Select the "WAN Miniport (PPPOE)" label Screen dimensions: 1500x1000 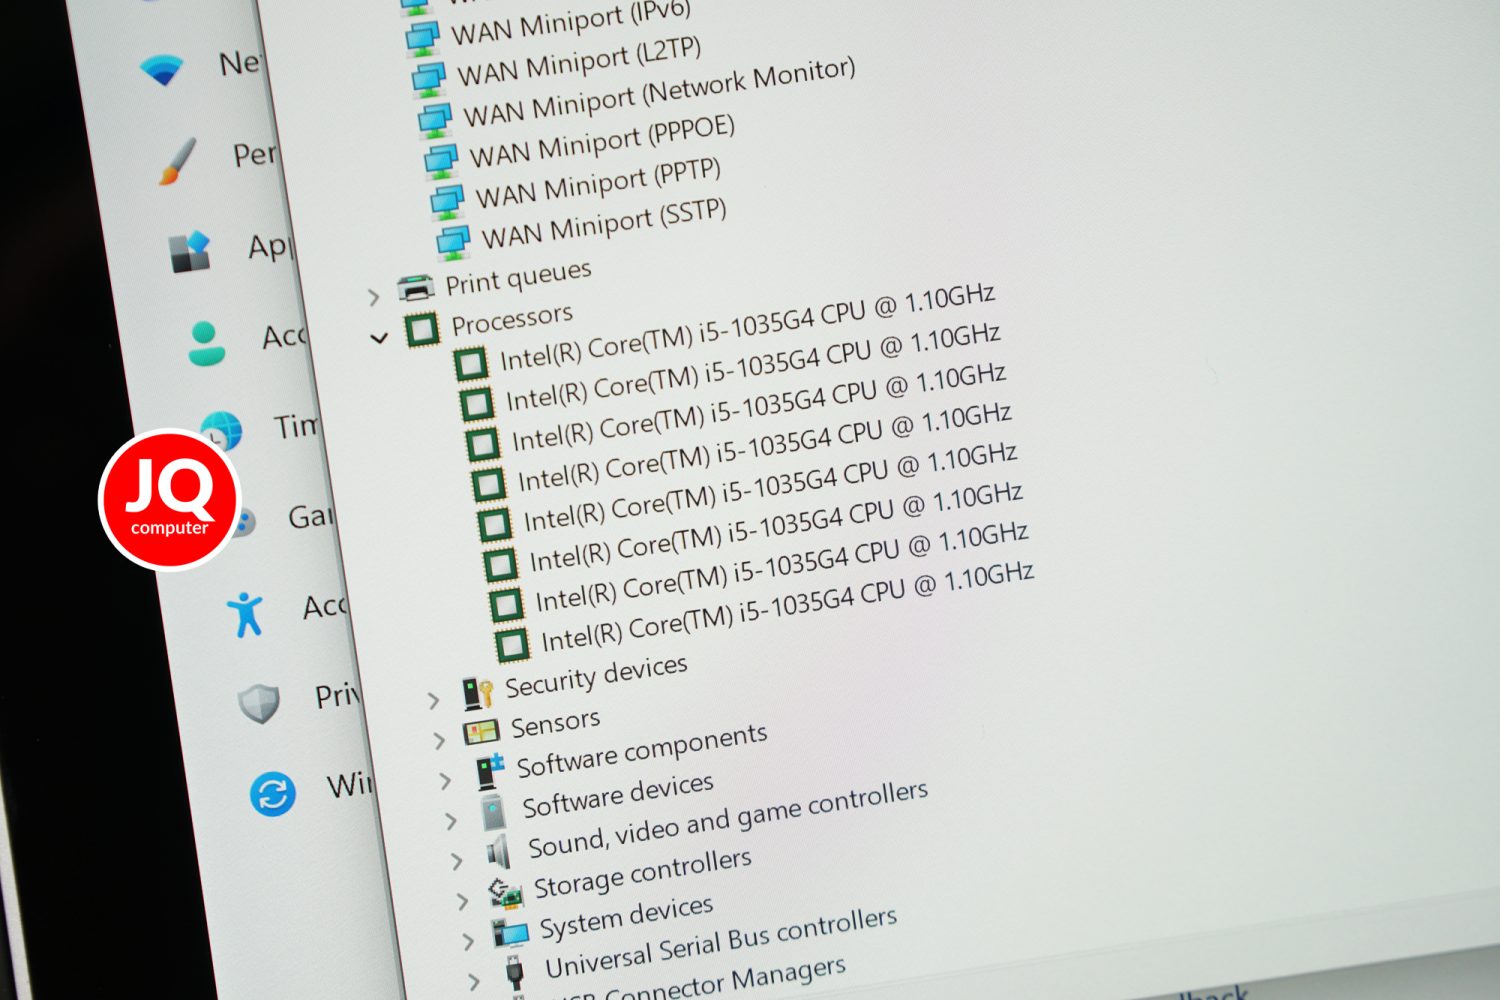click(x=603, y=141)
